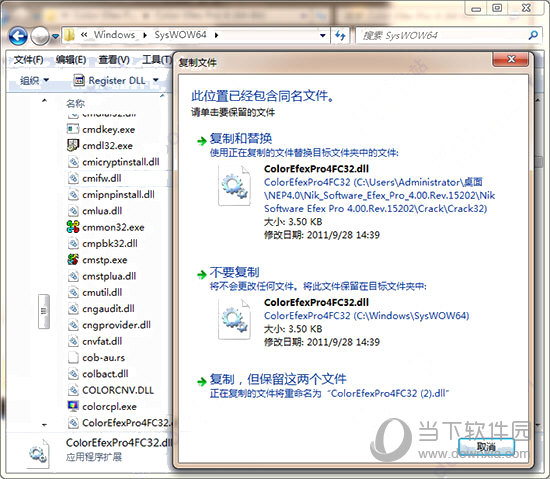Select SysWOW64 segment in address path
Screen dimensions: 550x479
180,35
